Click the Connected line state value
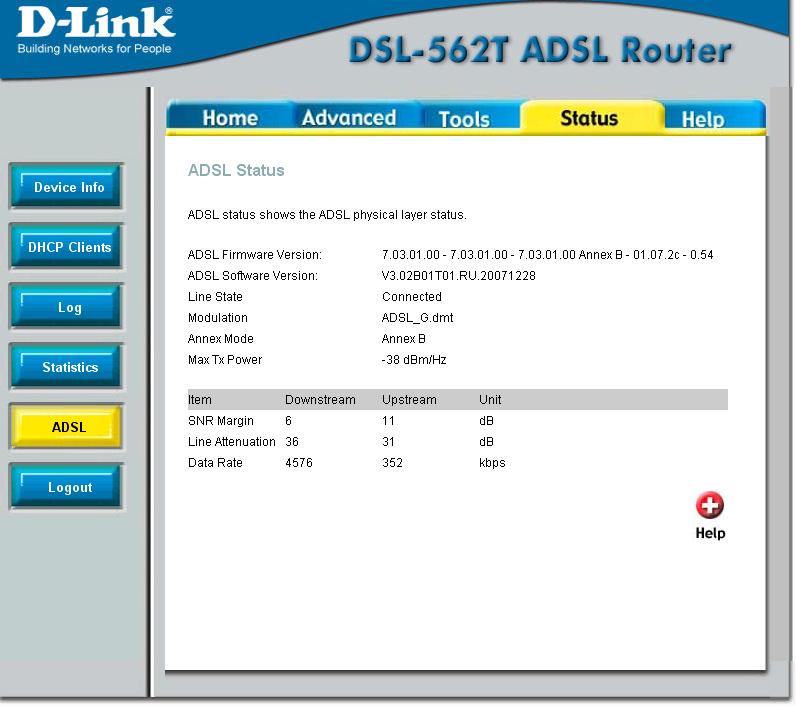796x707 pixels. 412,296
